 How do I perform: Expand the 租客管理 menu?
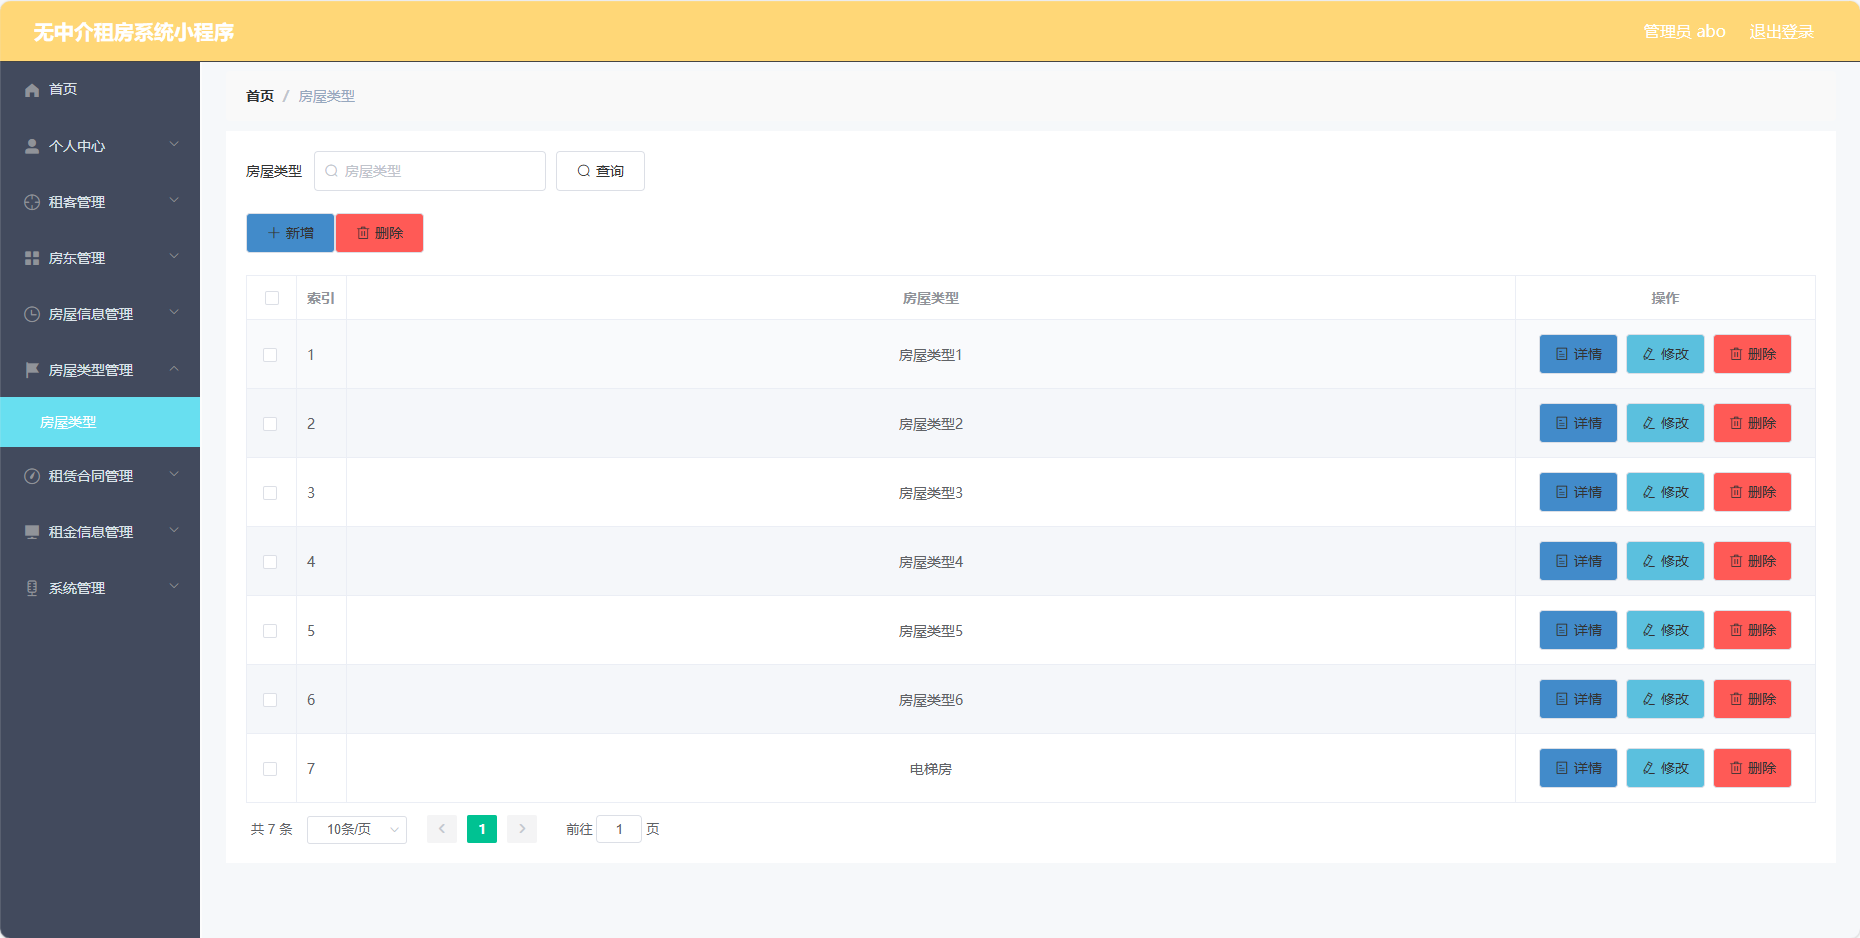point(100,202)
